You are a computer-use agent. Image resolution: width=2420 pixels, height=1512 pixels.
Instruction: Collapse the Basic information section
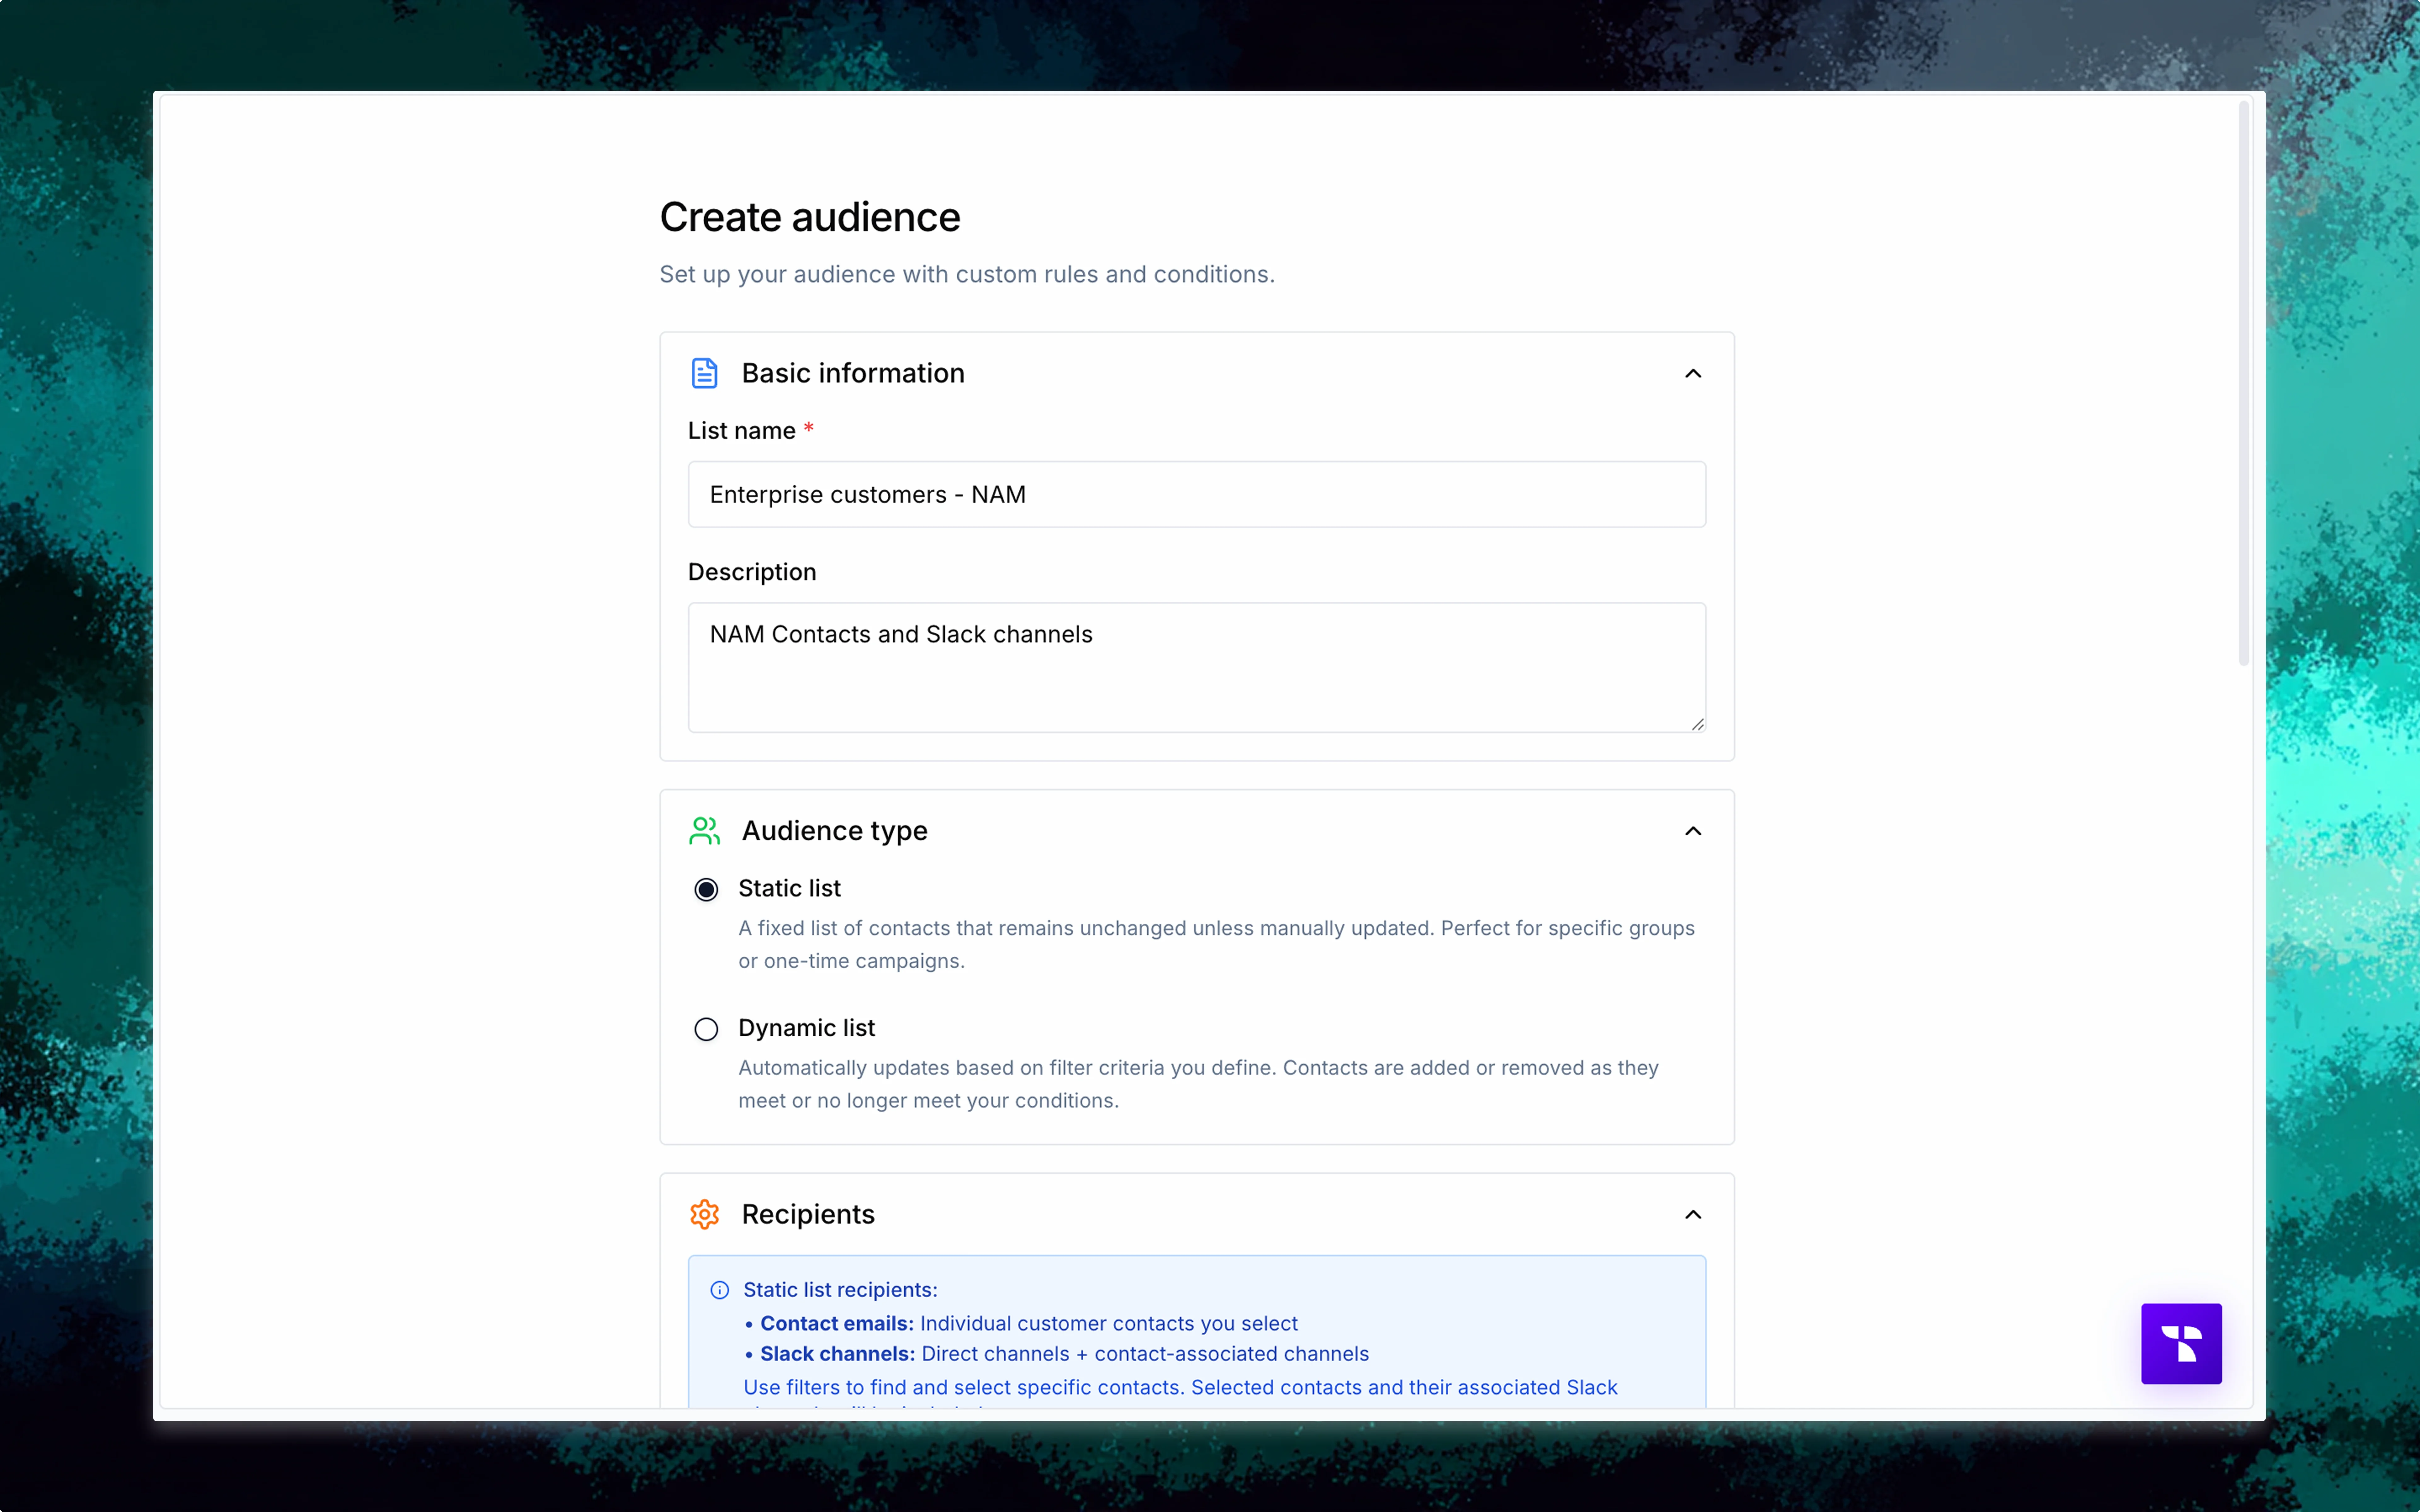1693,373
